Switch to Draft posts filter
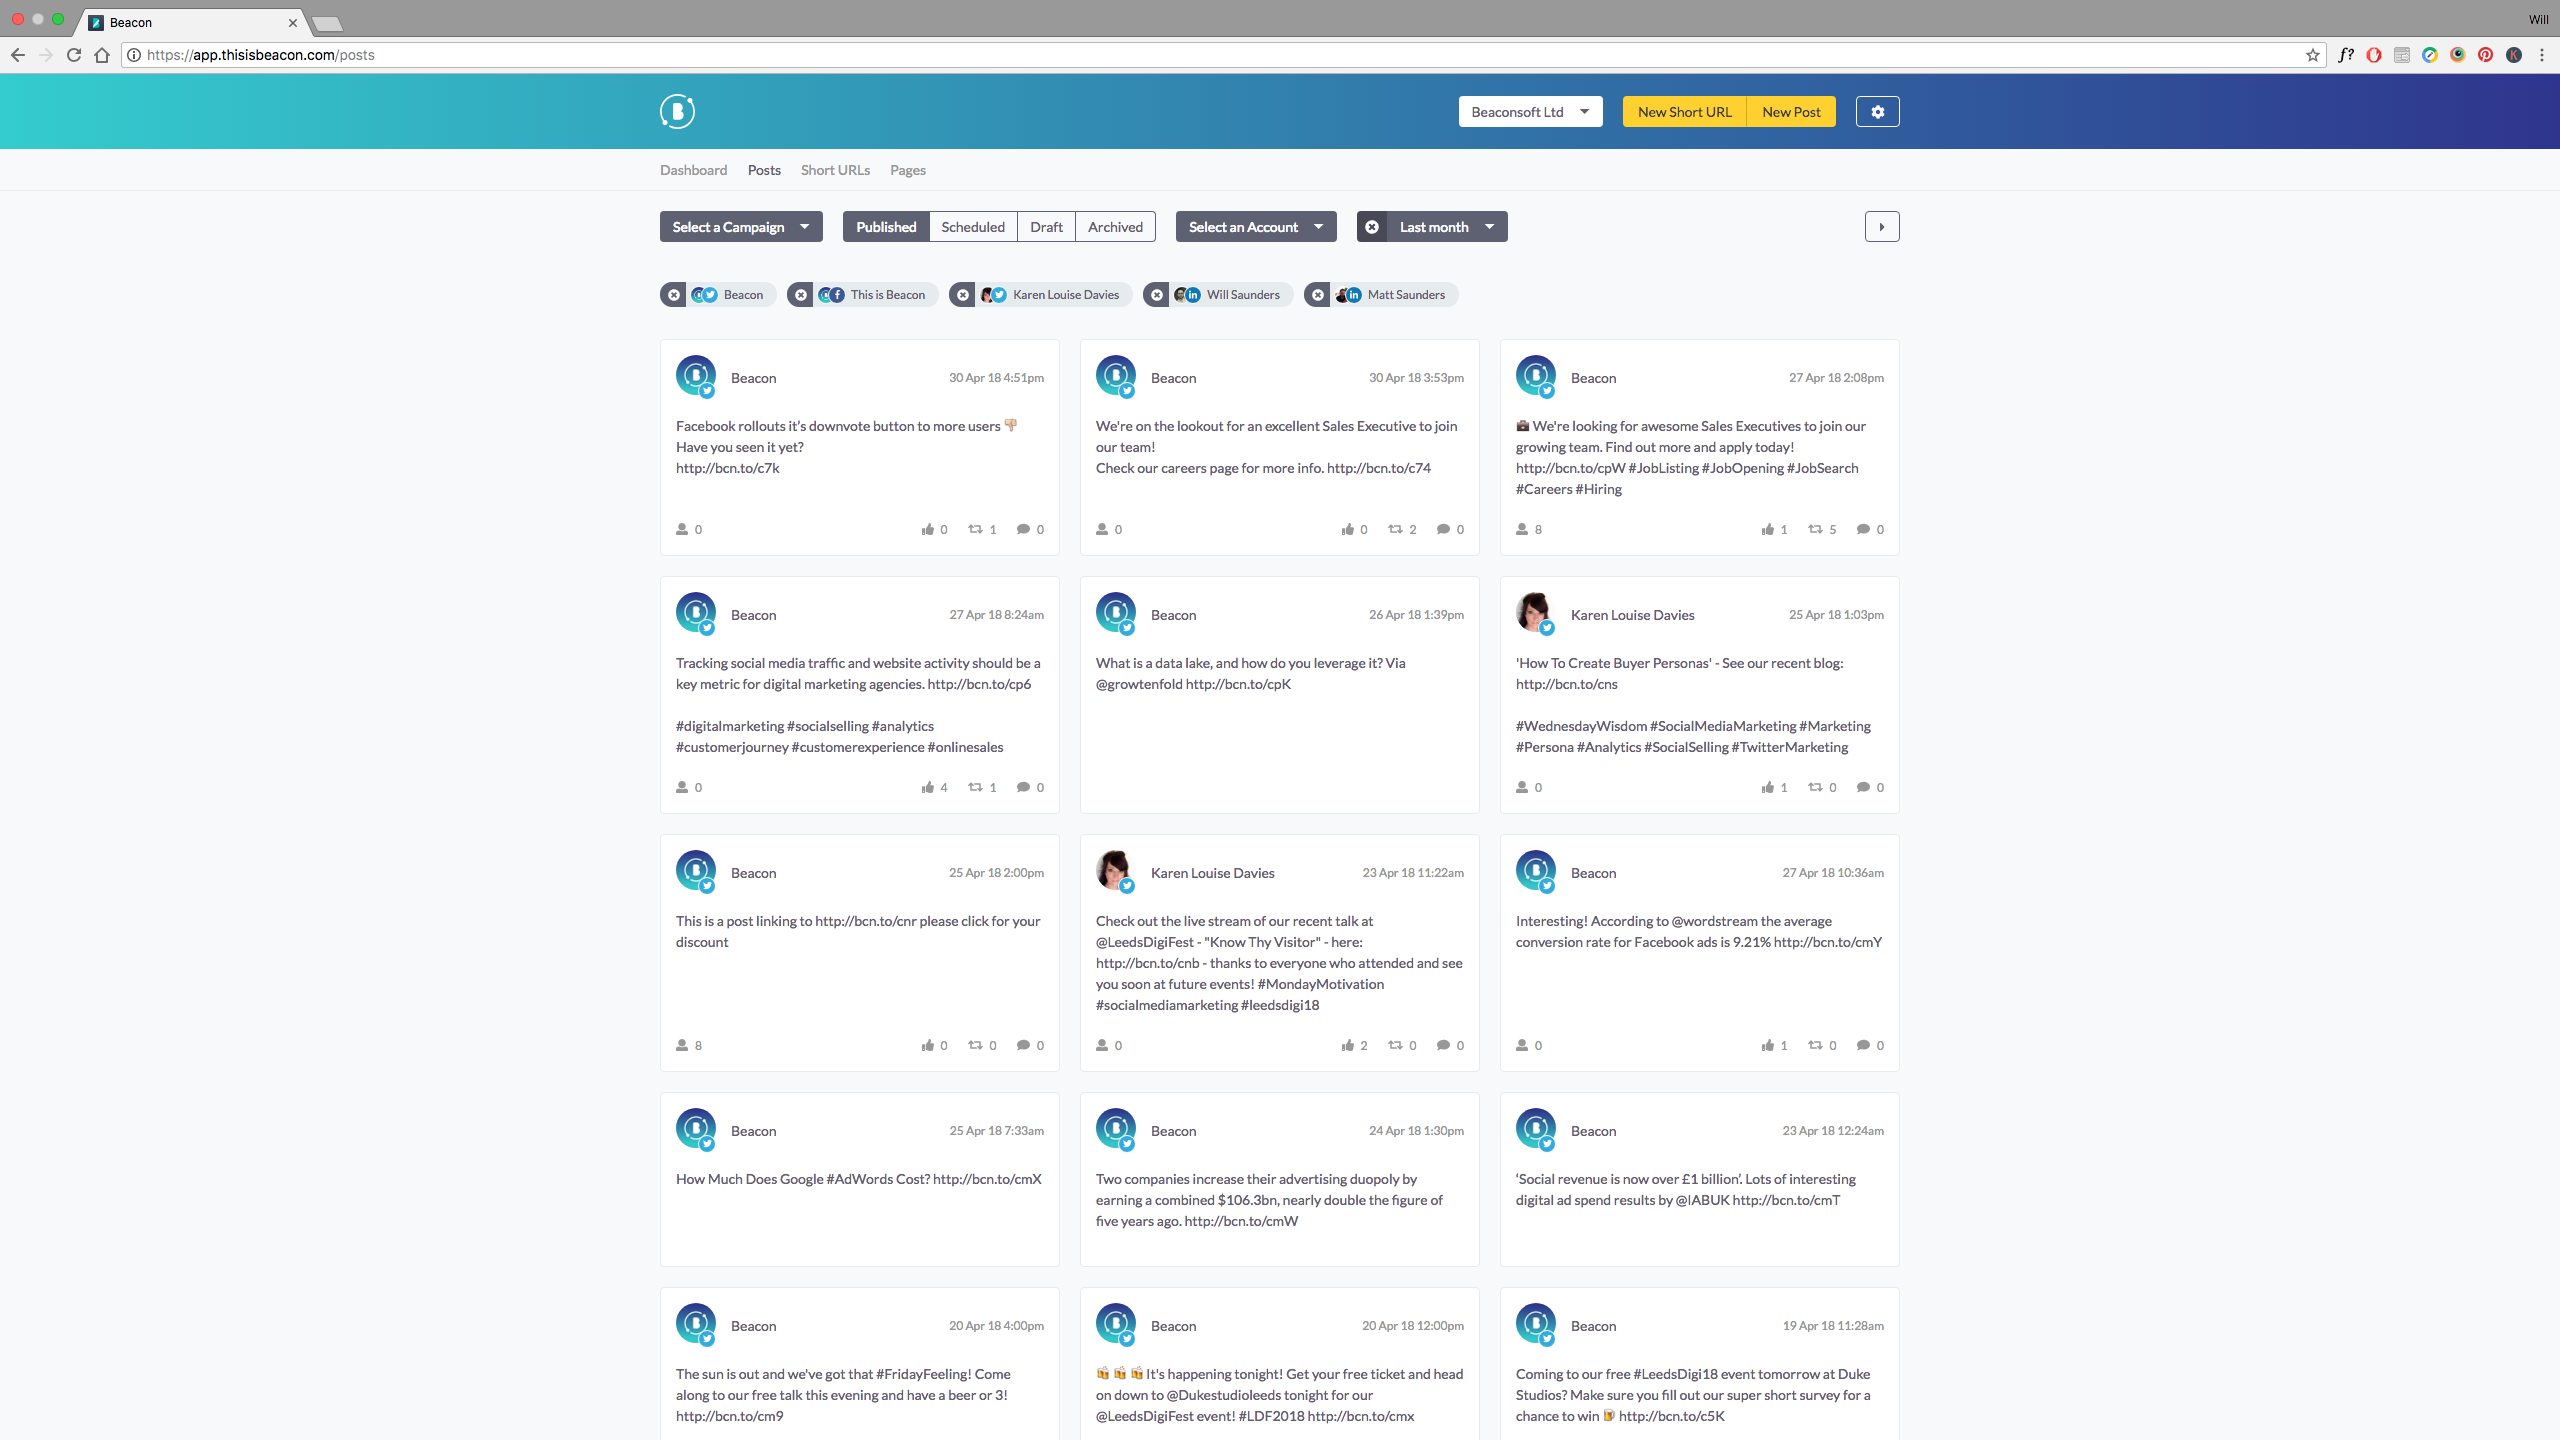2560x1440 pixels. click(1046, 227)
